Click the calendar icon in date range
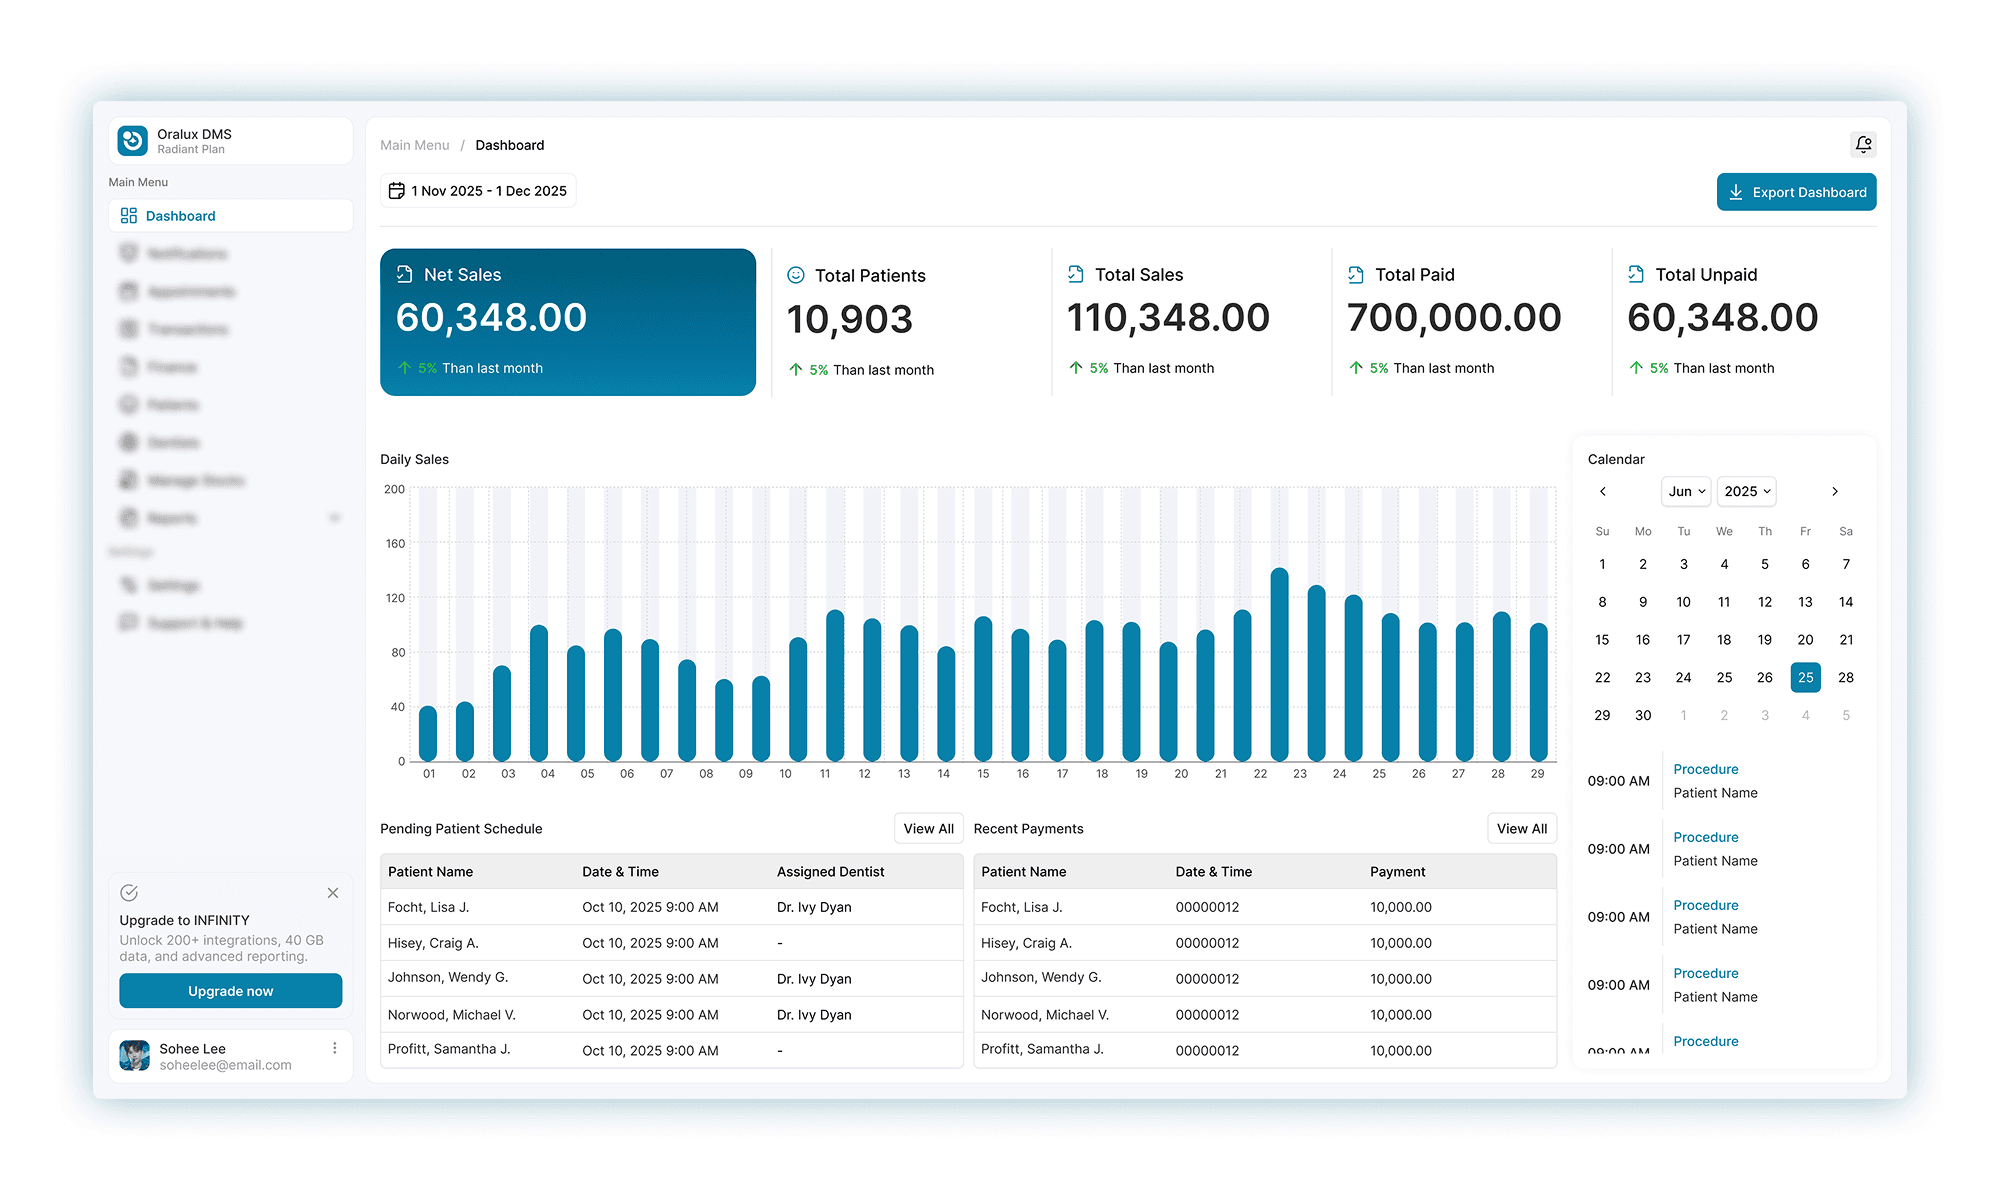This screenshot has height=1200, width=2000. tap(396, 191)
